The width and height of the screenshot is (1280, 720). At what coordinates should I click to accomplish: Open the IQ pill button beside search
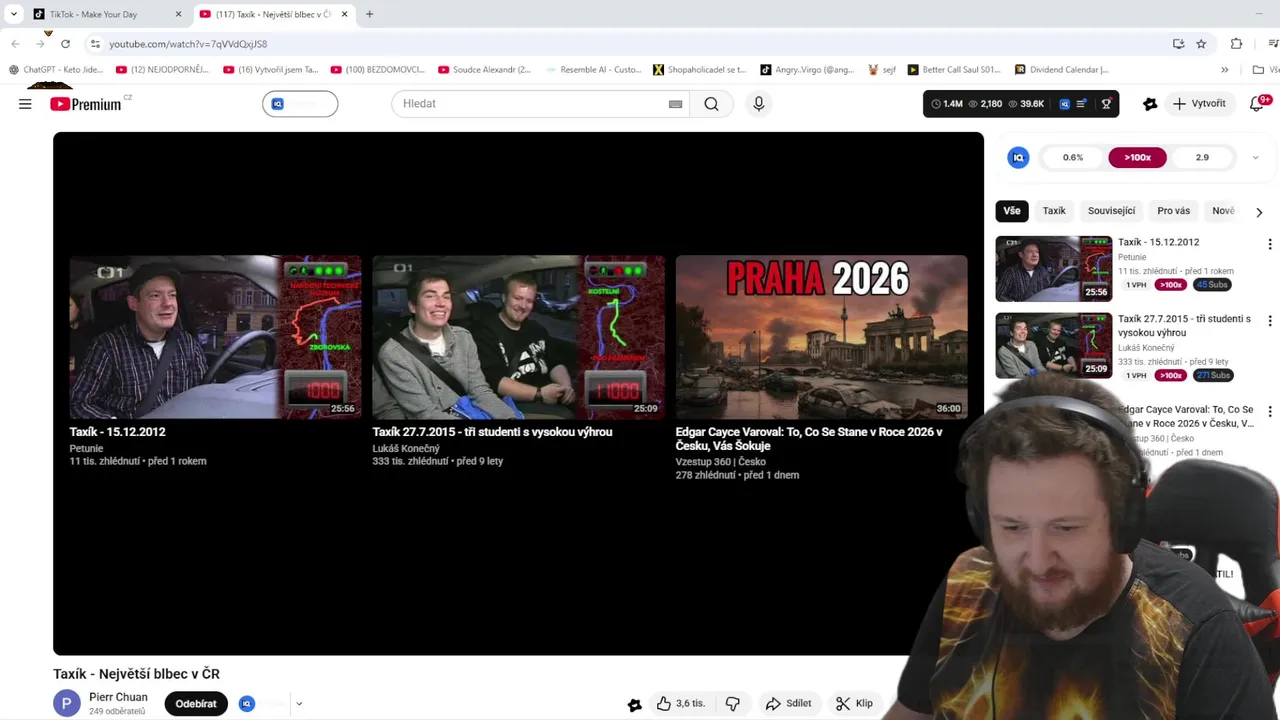(300, 104)
